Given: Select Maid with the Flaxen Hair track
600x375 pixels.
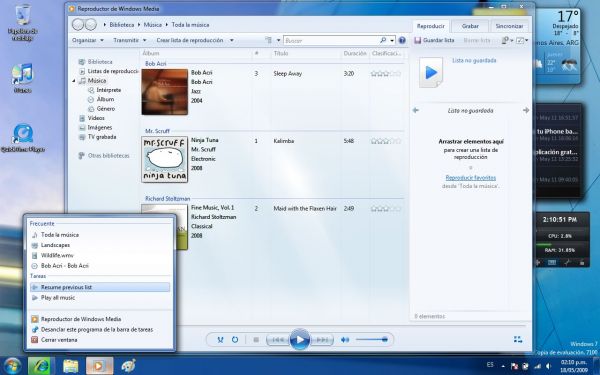Looking at the screenshot, I should coord(305,208).
